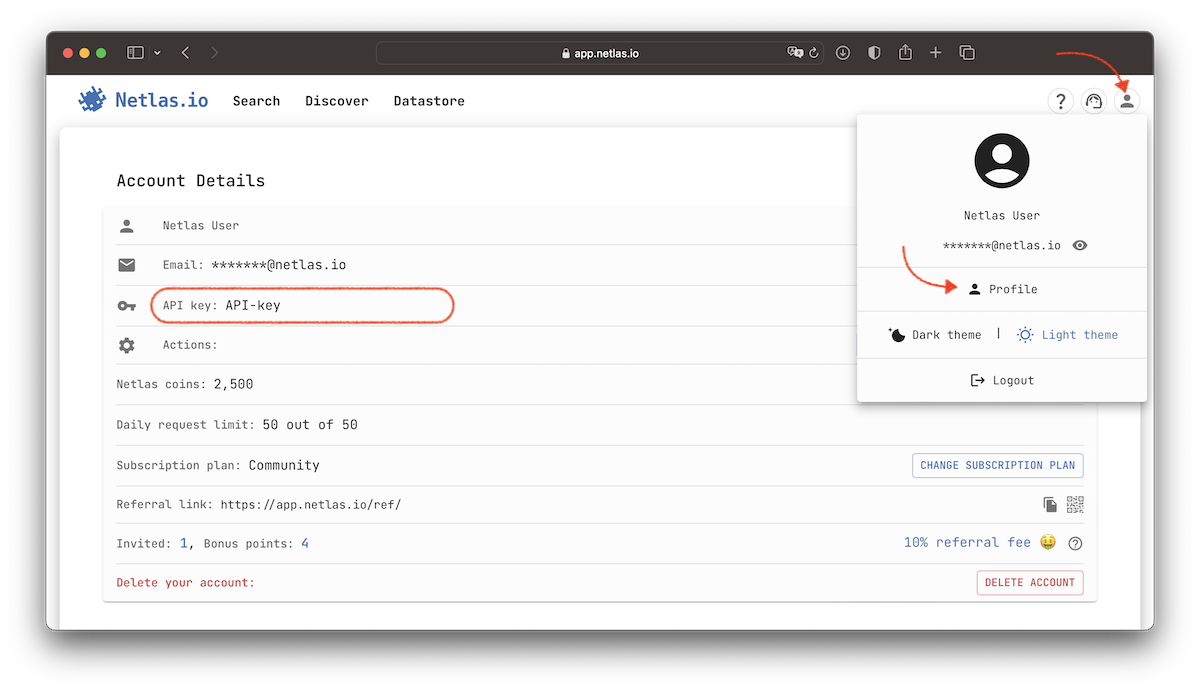This screenshot has width=1200, height=691.
Task: Copy the referral link using the copy icon
Action: (1050, 504)
